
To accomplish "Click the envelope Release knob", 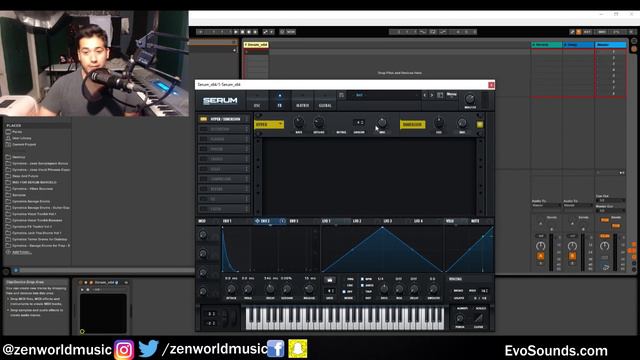I will click(x=309, y=289).
